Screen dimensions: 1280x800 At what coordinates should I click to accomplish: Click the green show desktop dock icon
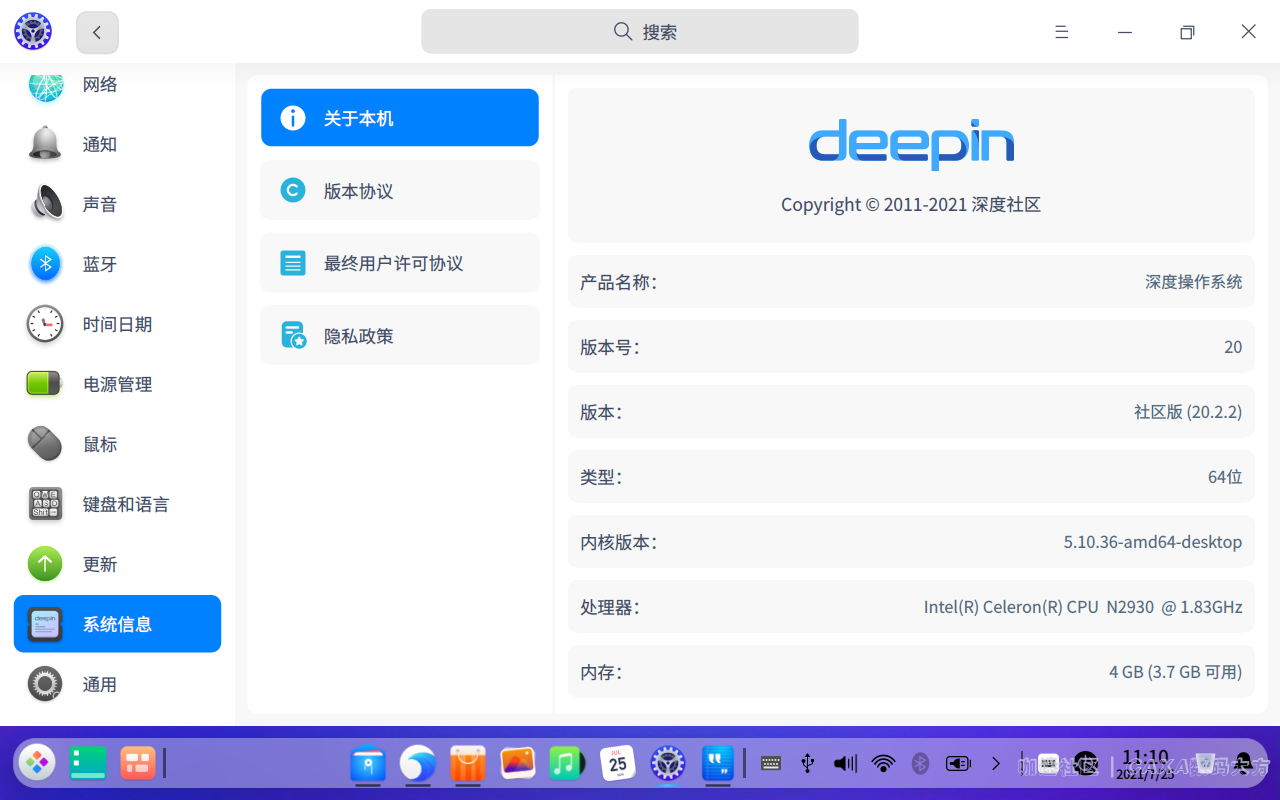(88, 763)
